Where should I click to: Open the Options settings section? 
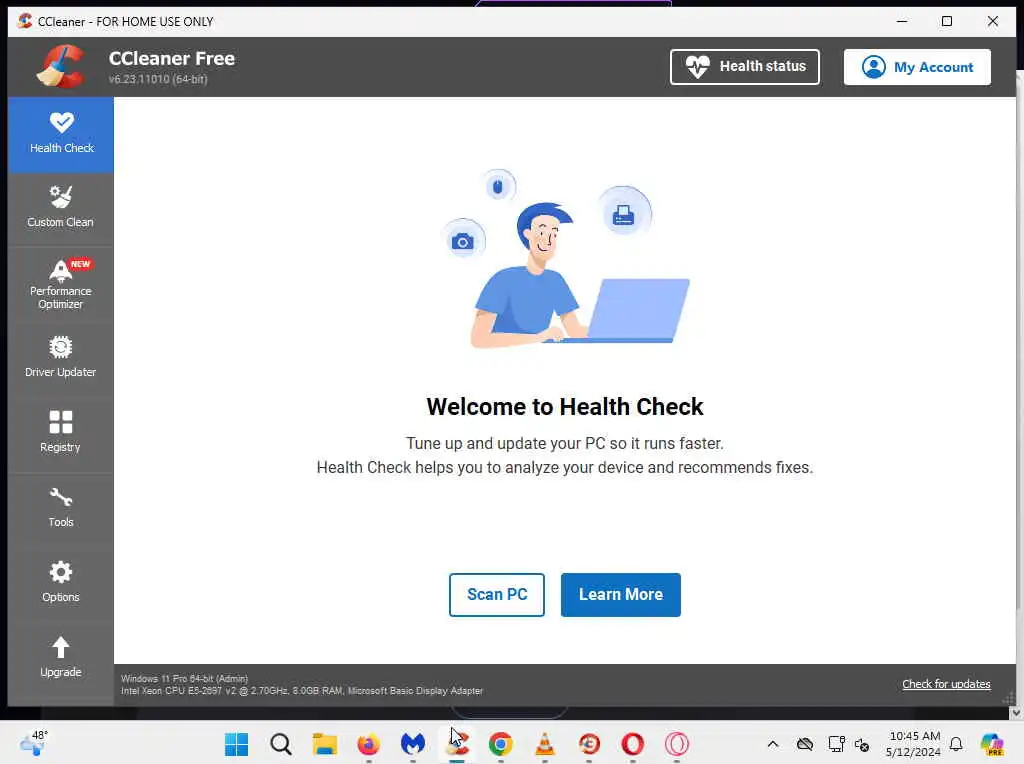pos(61,584)
